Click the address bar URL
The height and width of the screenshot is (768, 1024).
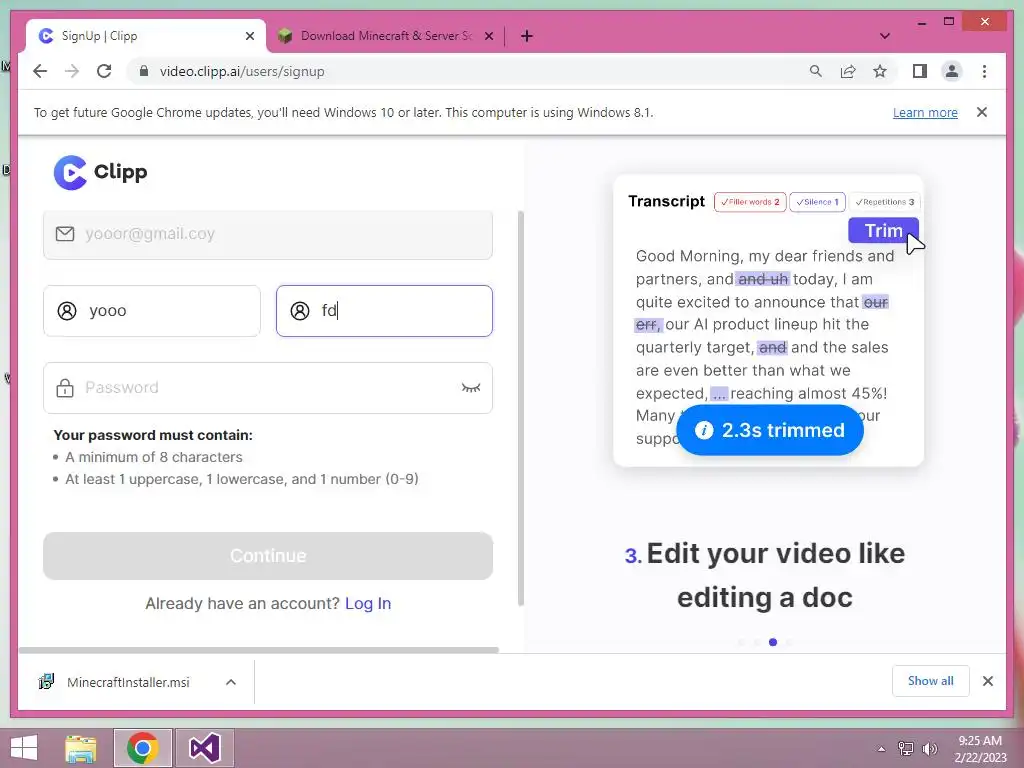pyautogui.click(x=242, y=71)
